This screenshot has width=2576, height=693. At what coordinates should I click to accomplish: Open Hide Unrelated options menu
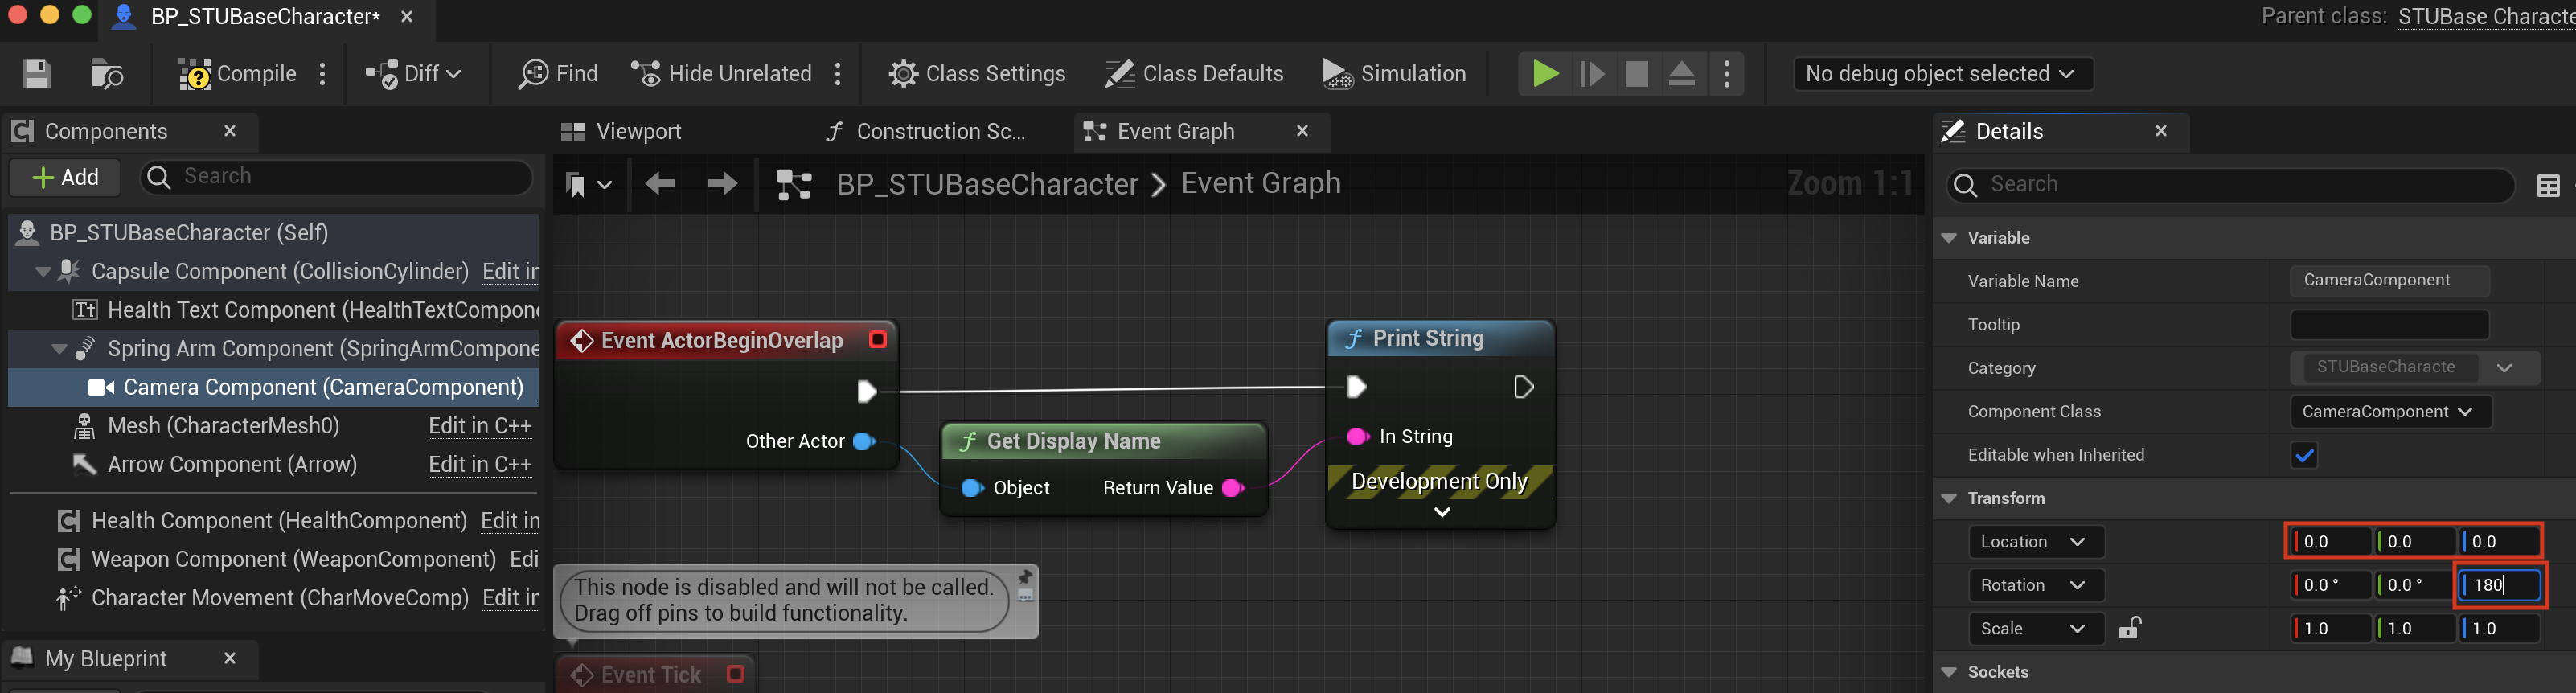(838, 74)
